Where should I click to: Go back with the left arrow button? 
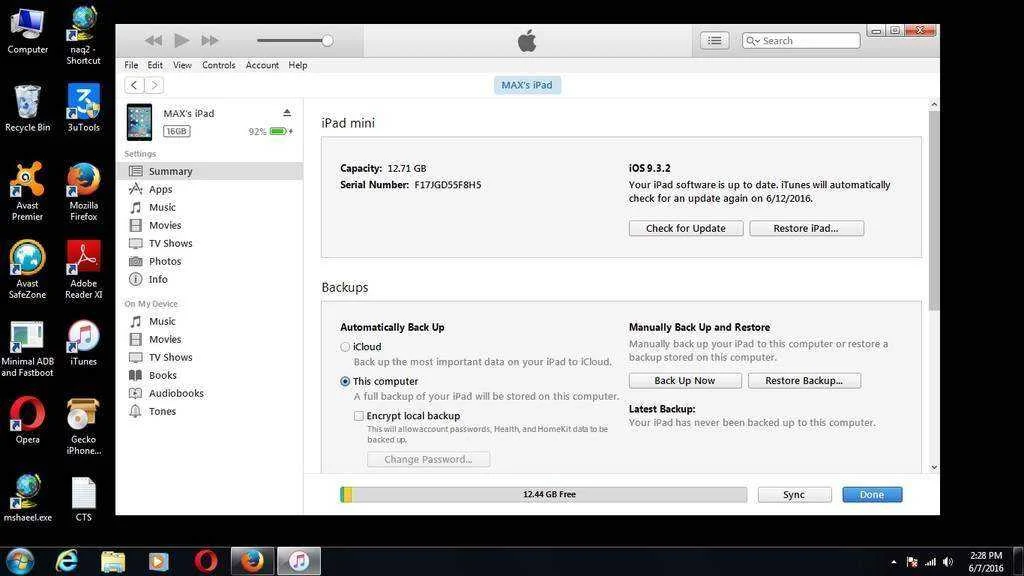point(134,85)
